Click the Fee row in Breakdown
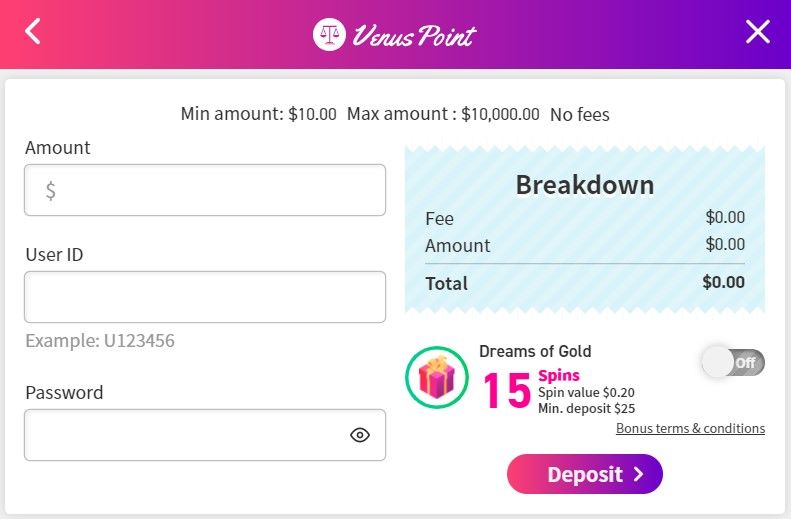791x519 pixels. [x=585, y=218]
